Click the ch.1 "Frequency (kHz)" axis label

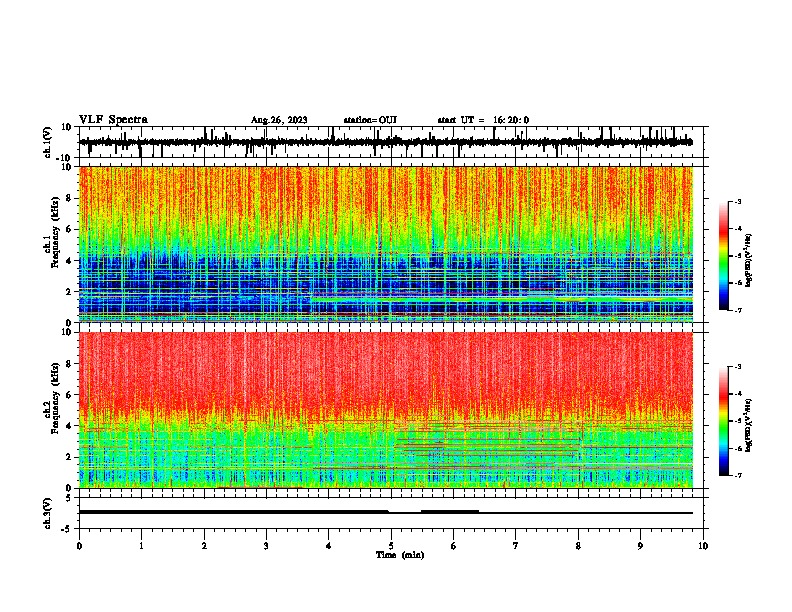(x=55, y=233)
